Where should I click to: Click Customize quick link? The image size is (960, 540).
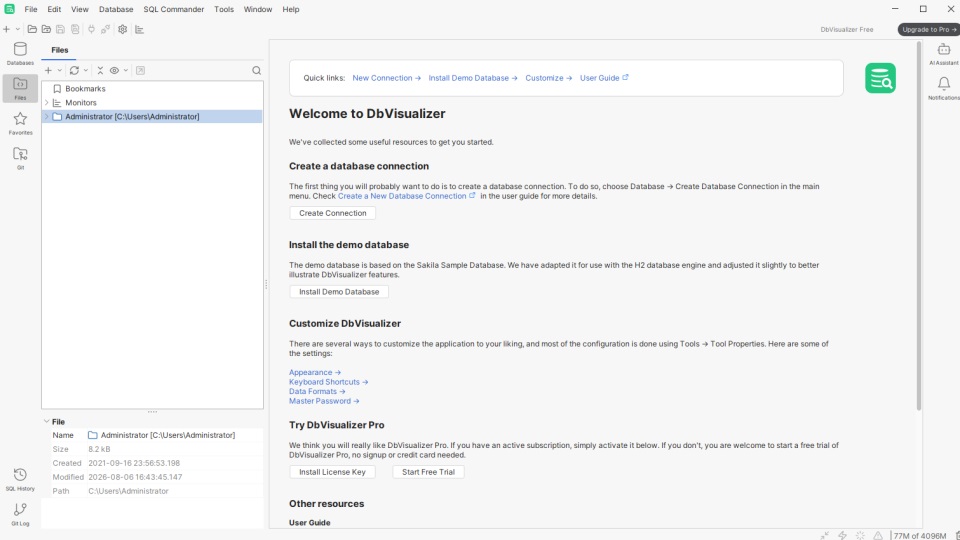pos(549,78)
